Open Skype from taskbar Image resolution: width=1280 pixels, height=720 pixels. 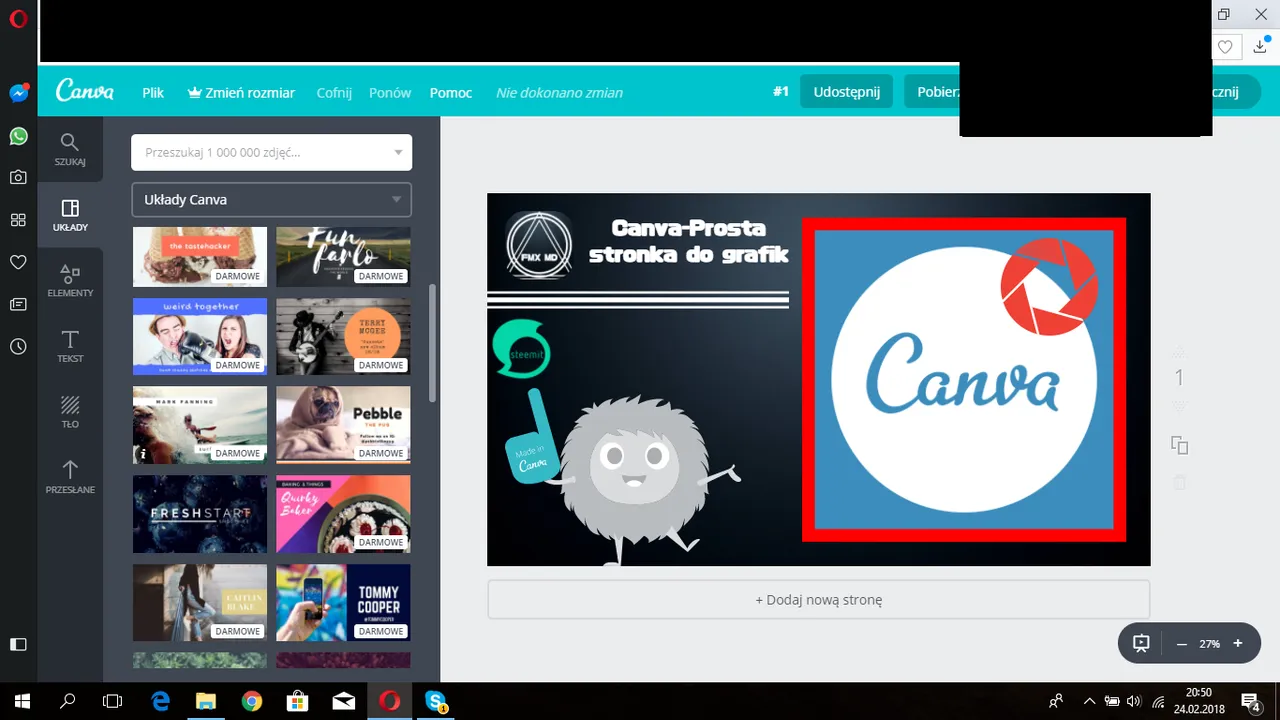[x=436, y=701]
